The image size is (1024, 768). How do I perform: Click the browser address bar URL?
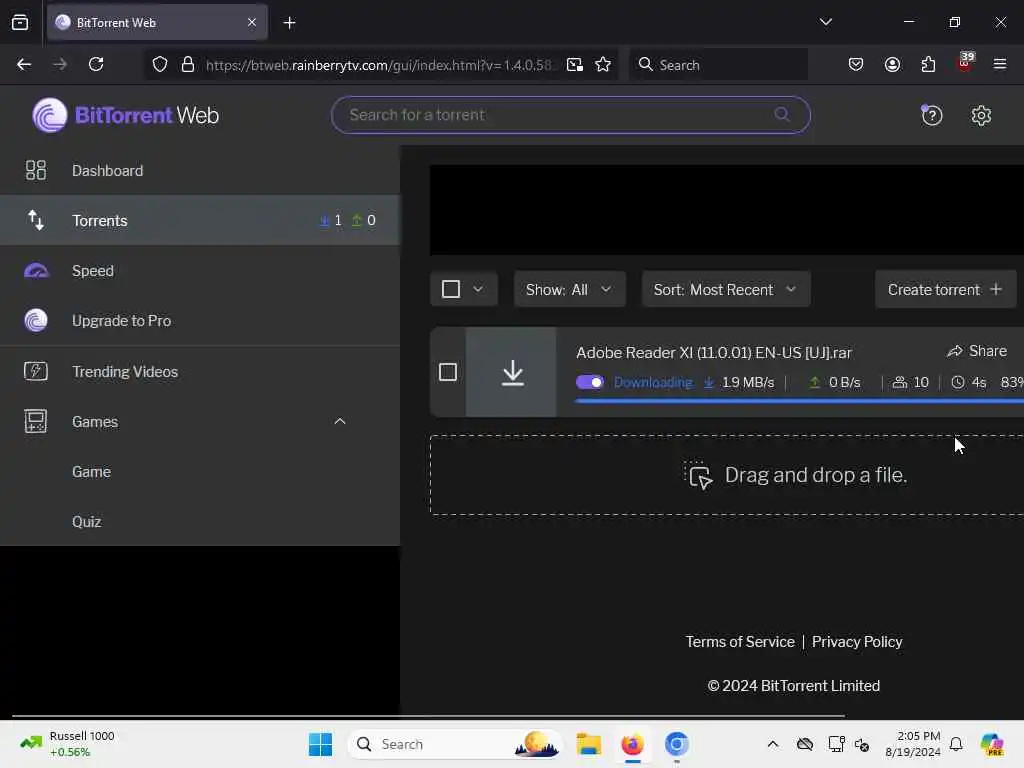pos(379,65)
